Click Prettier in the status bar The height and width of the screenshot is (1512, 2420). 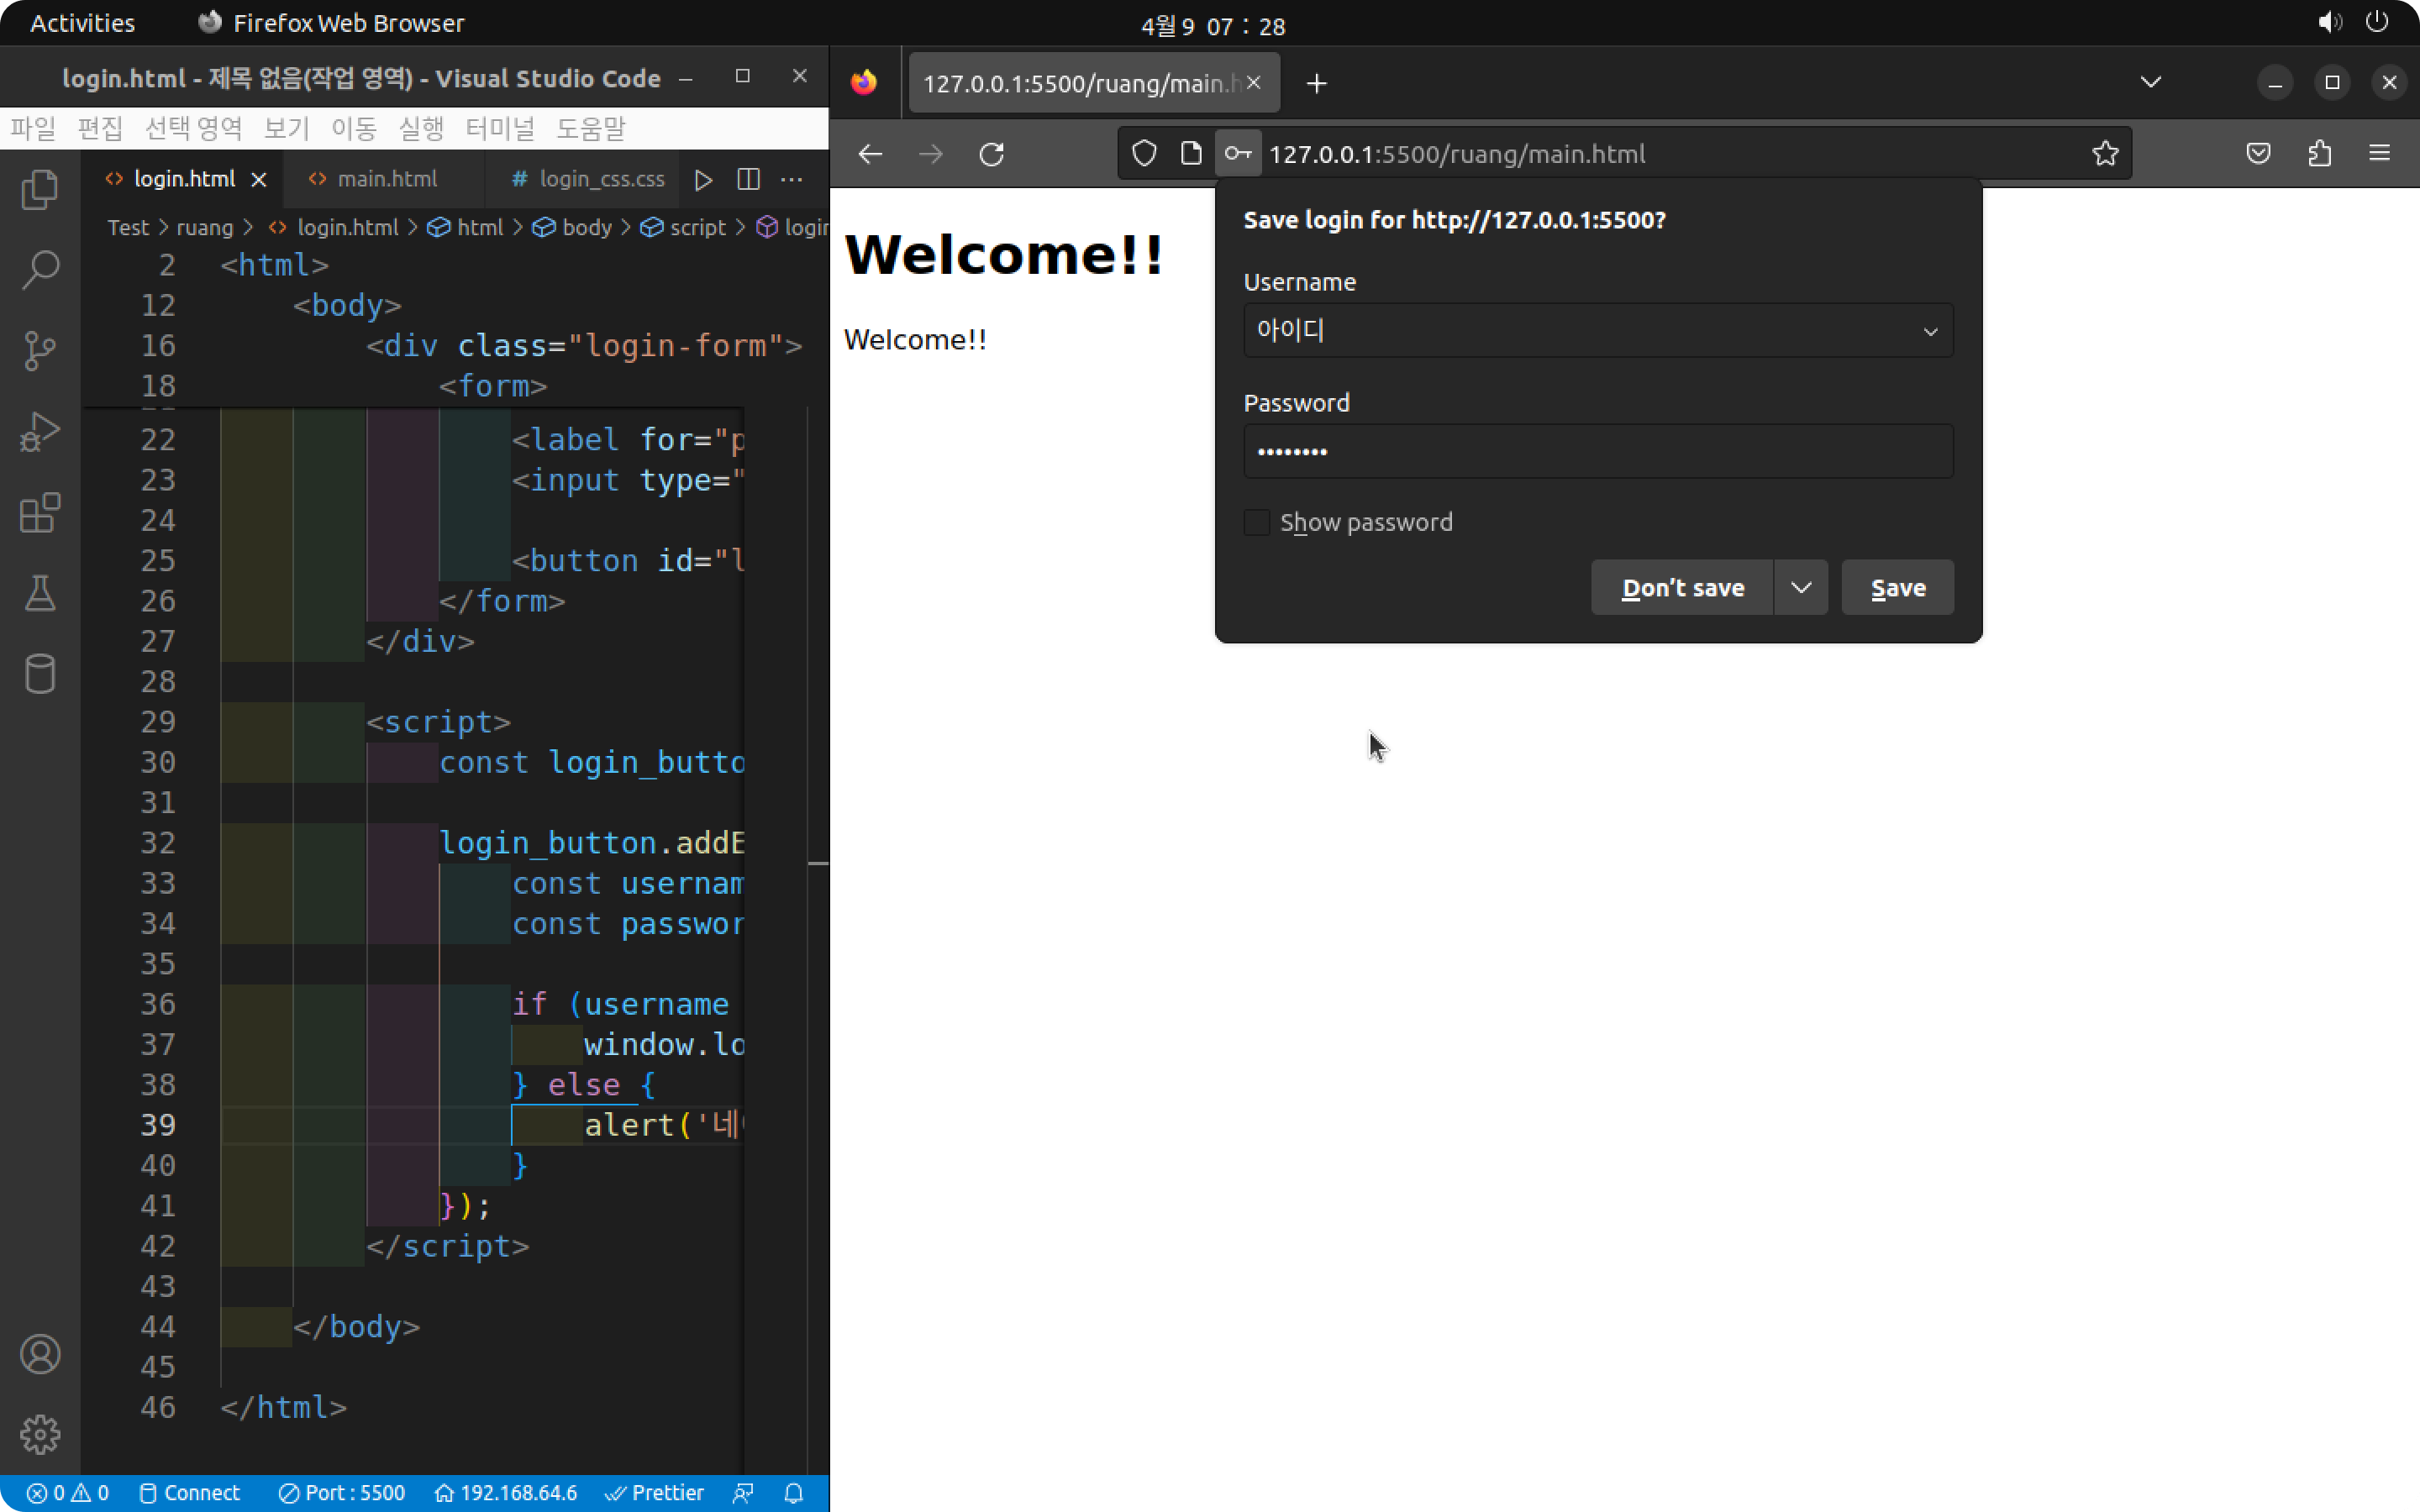655,1493
